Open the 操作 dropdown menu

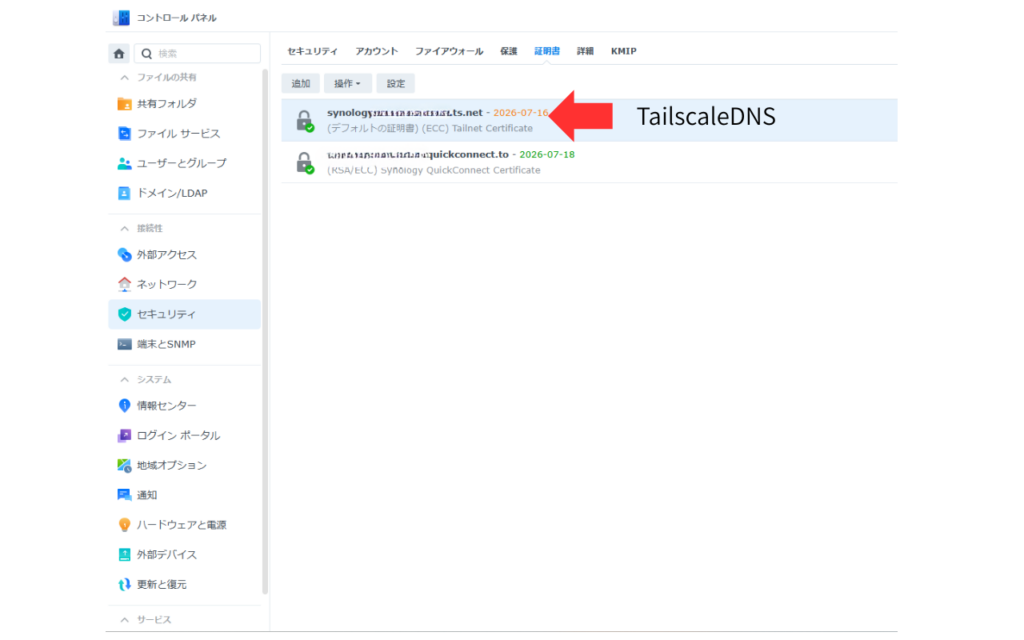[x=347, y=84]
